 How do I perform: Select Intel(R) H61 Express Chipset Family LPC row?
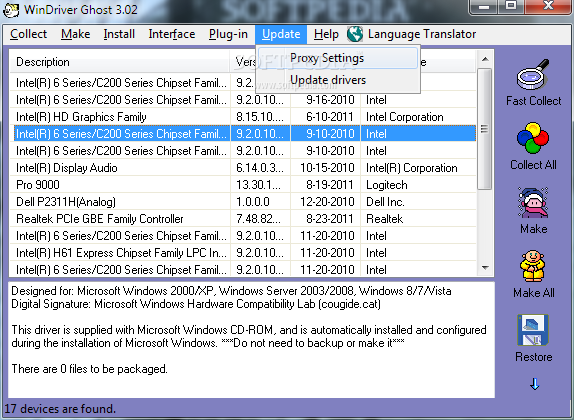click(x=243, y=253)
